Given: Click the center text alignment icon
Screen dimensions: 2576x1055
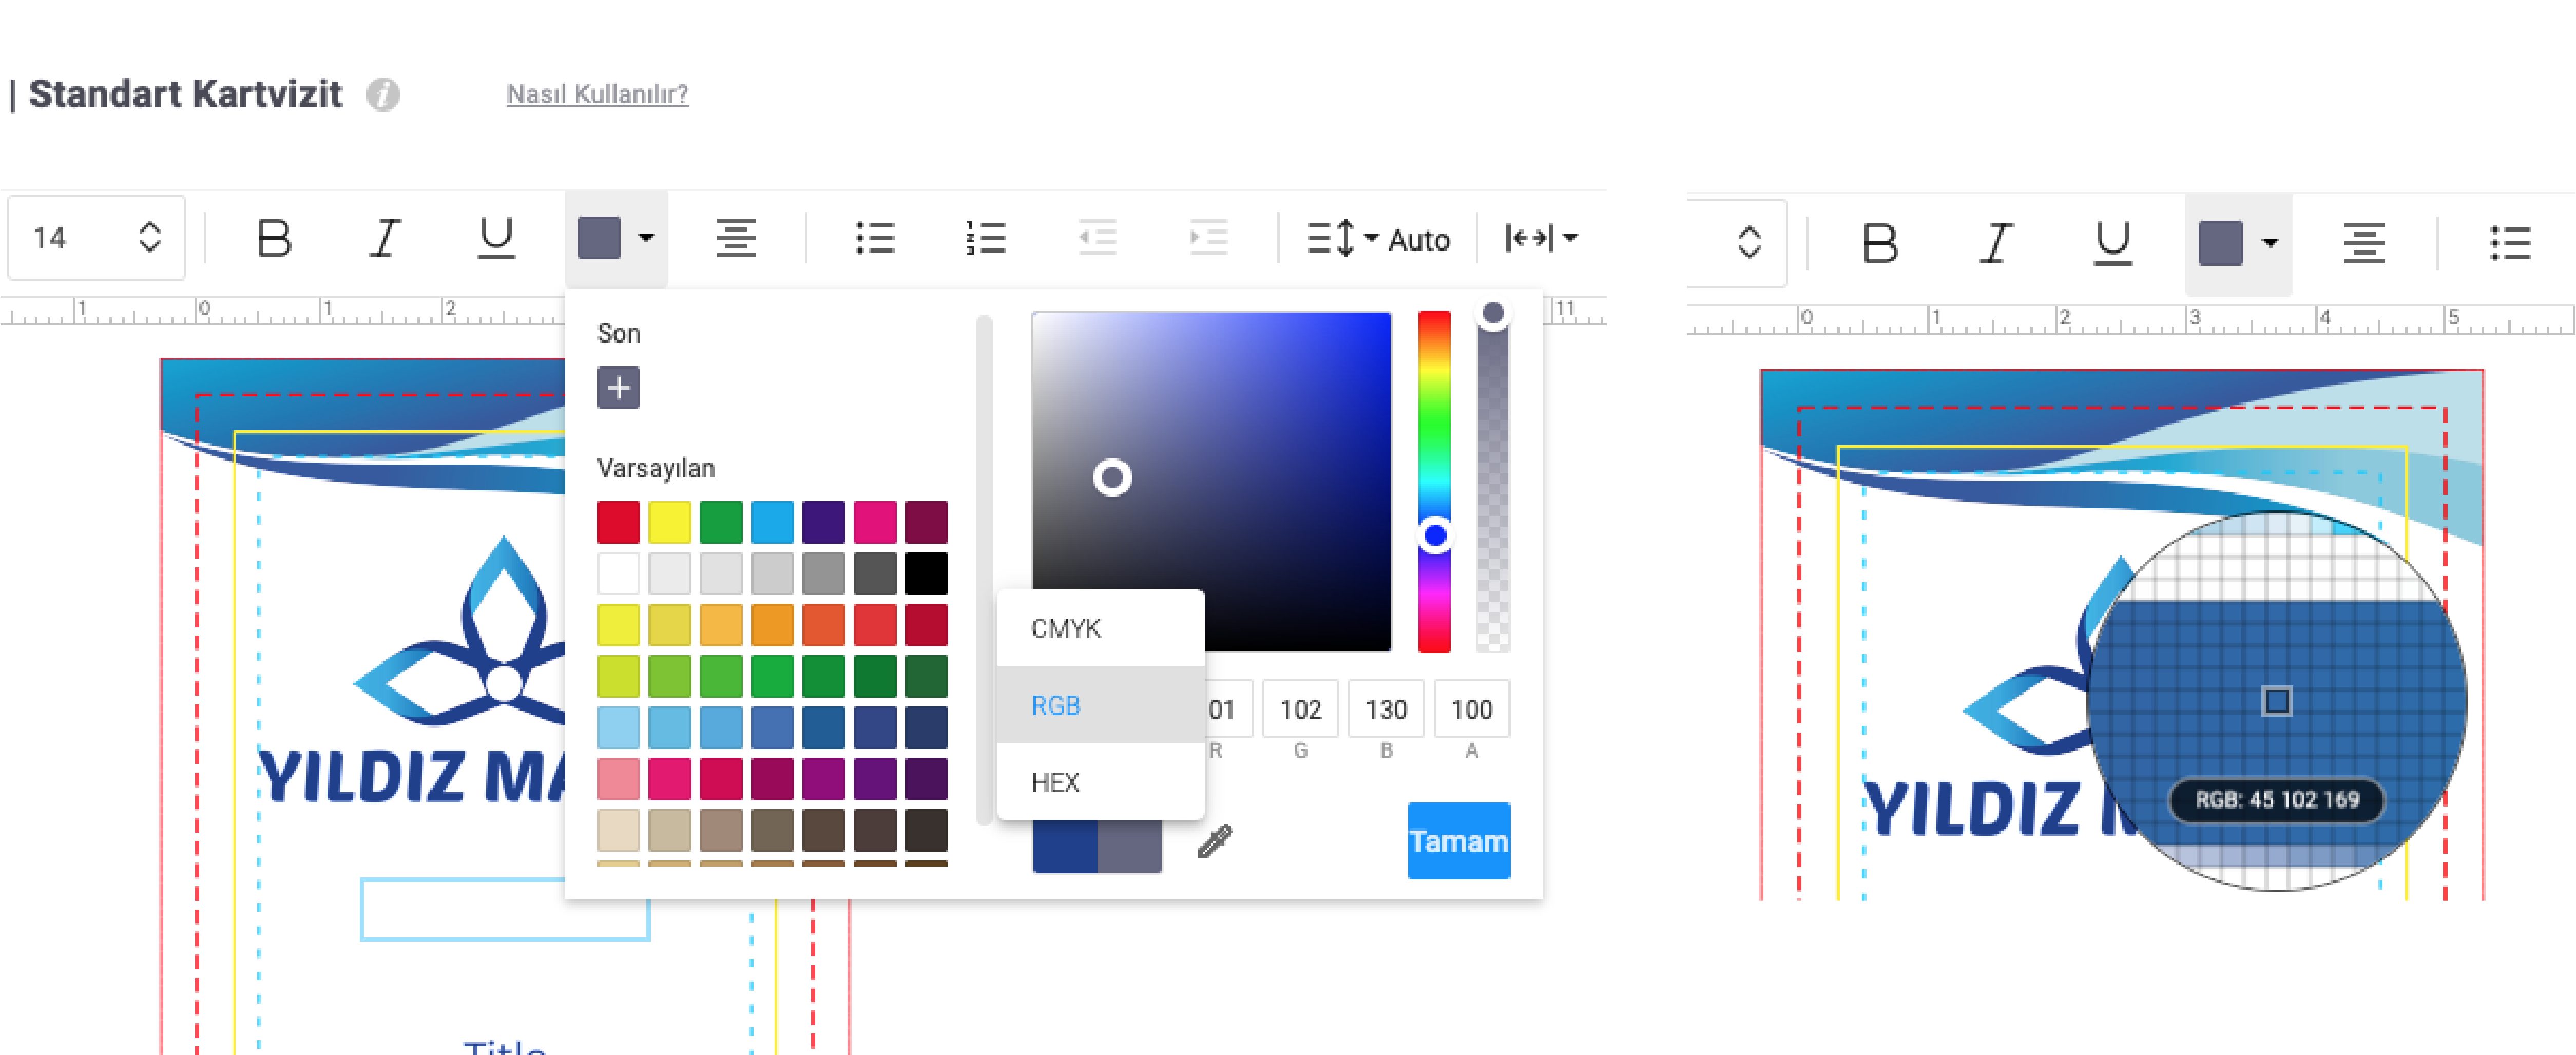Looking at the screenshot, I should 736,238.
